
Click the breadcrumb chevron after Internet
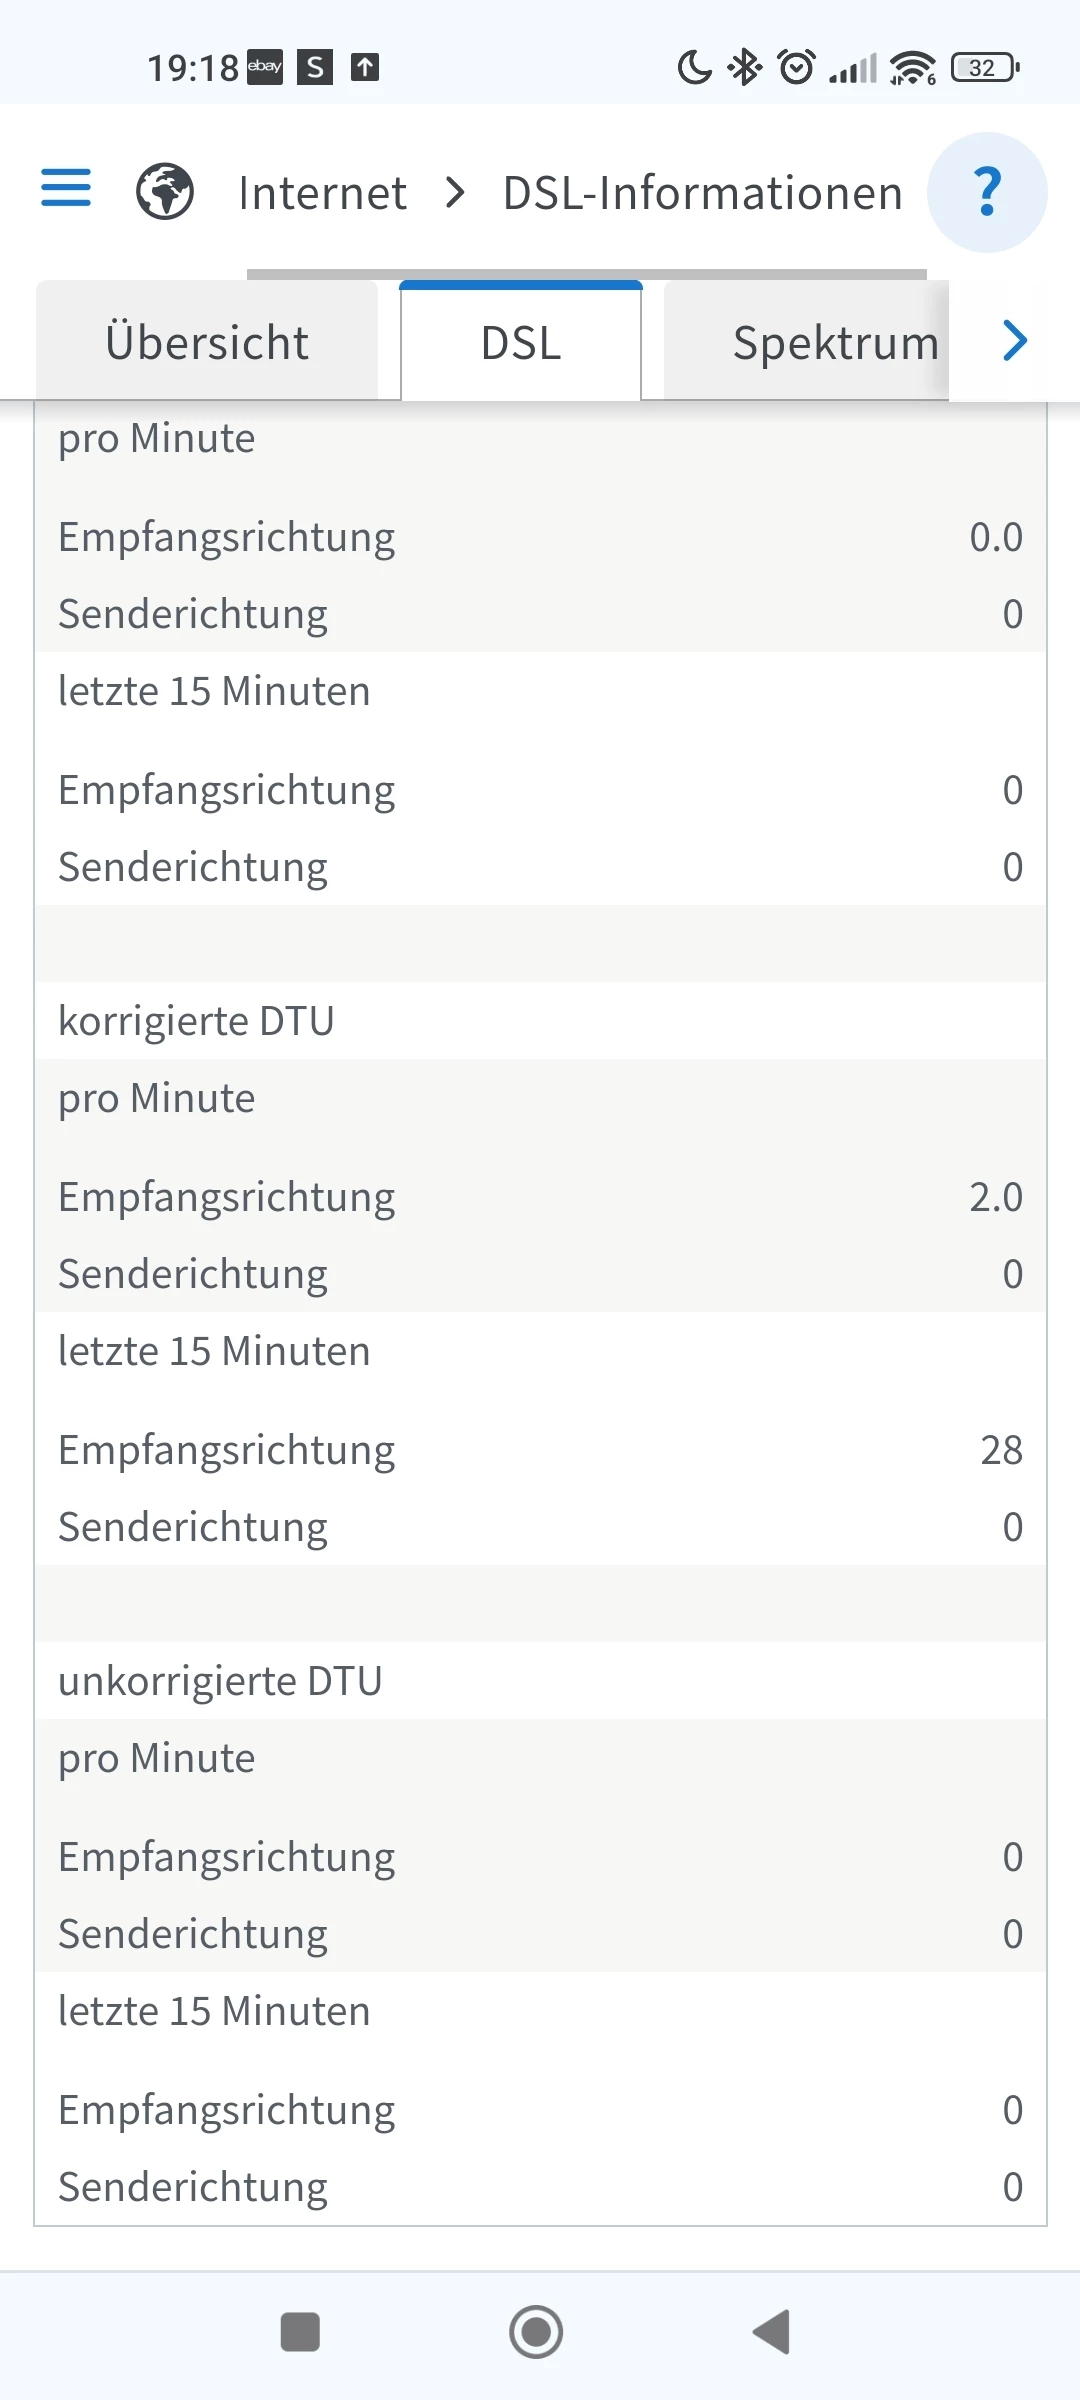[455, 192]
